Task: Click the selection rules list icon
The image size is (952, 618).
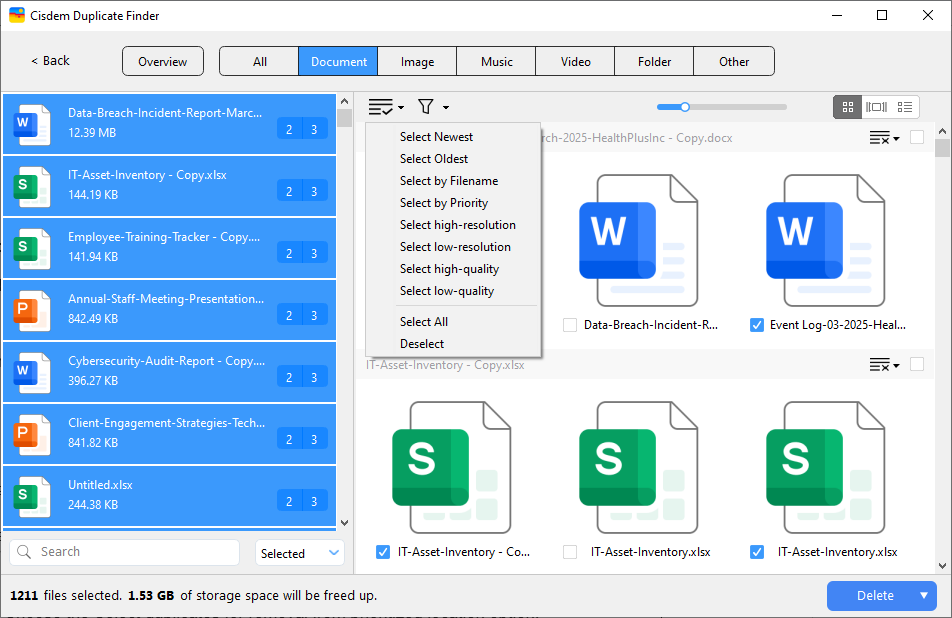Action: [x=381, y=107]
